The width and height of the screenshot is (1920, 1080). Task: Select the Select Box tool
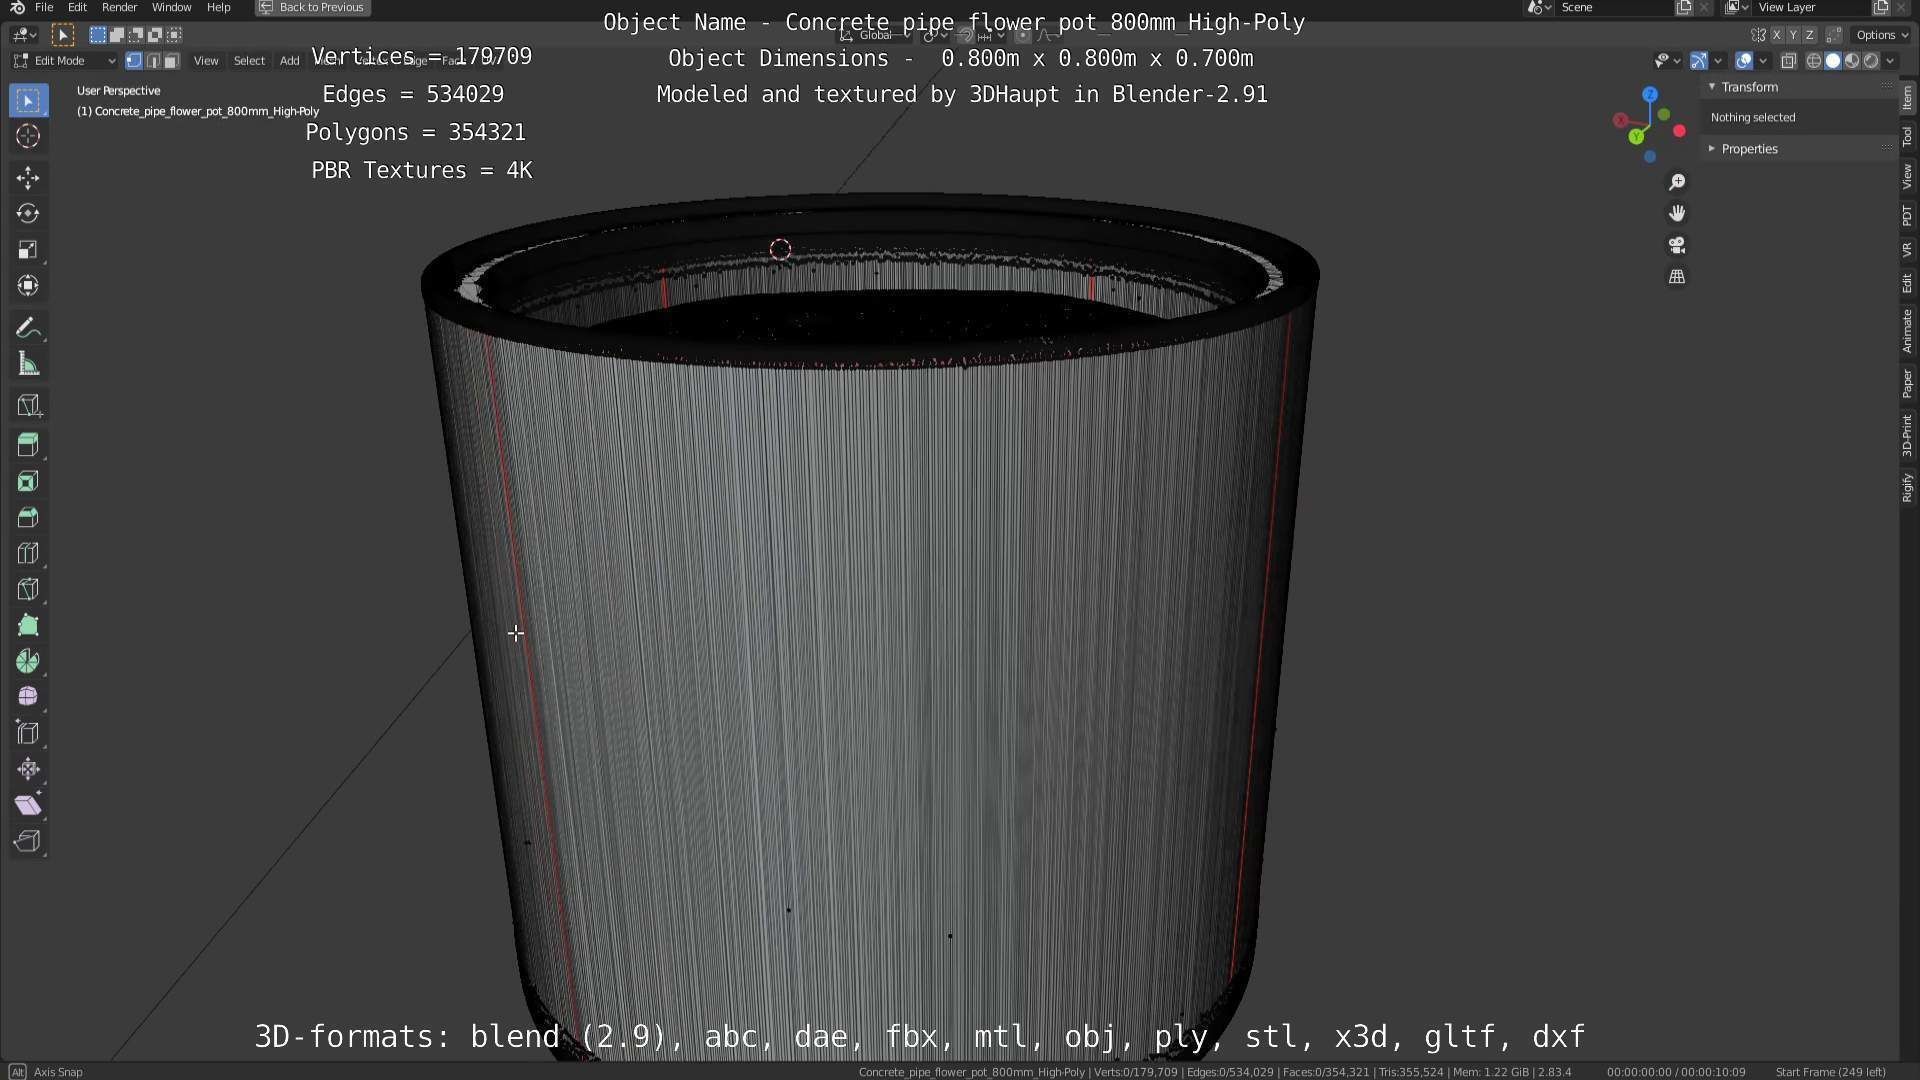pyautogui.click(x=28, y=100)
